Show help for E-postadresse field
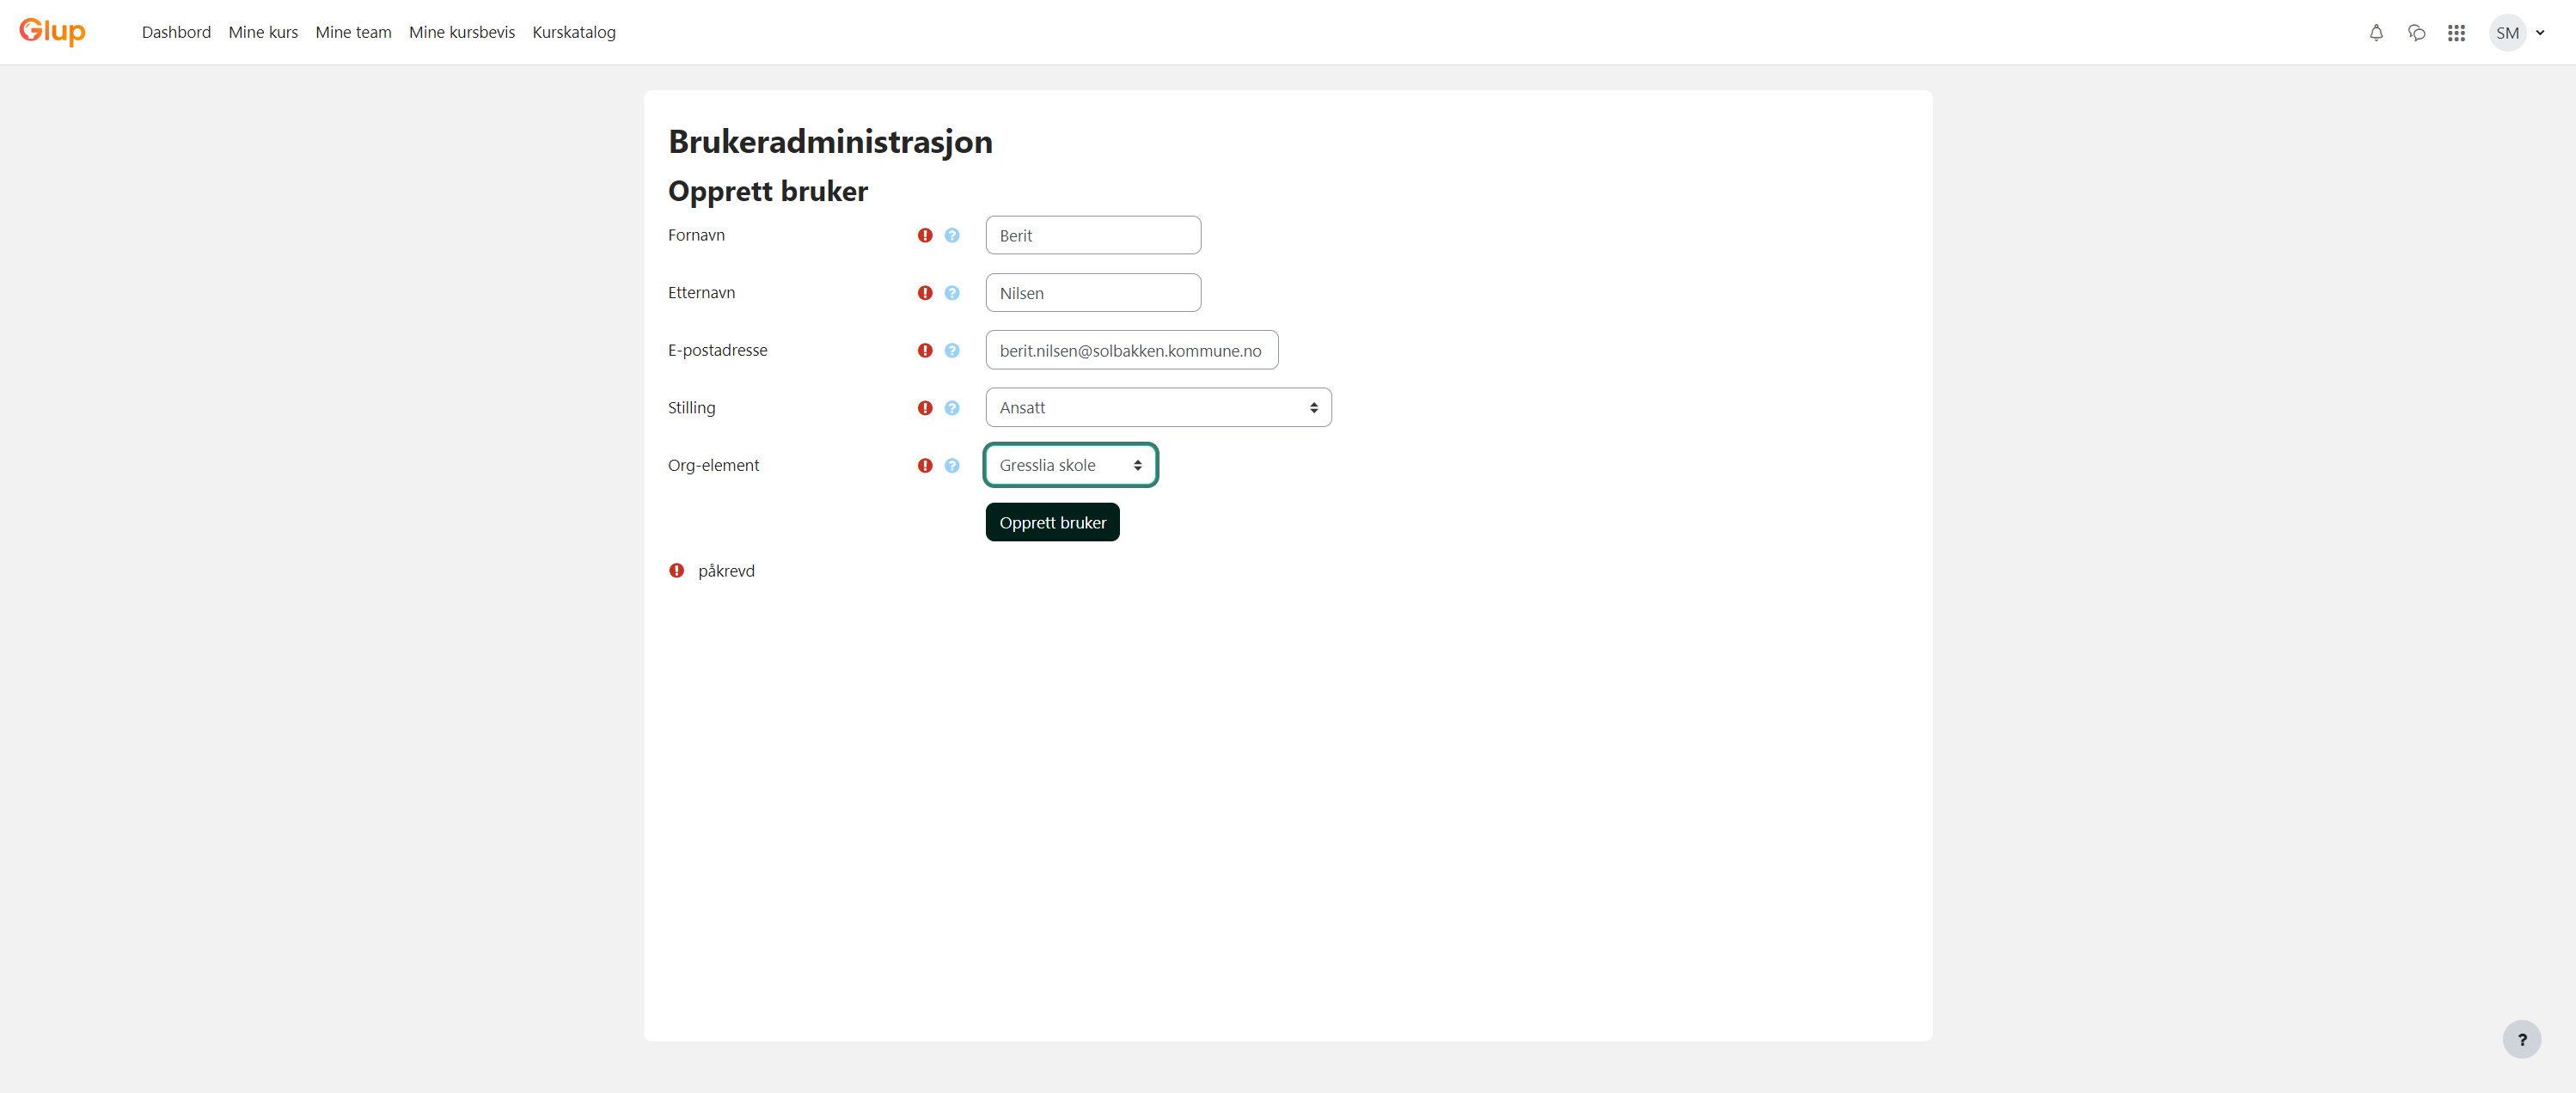 [x=952, y=350]
